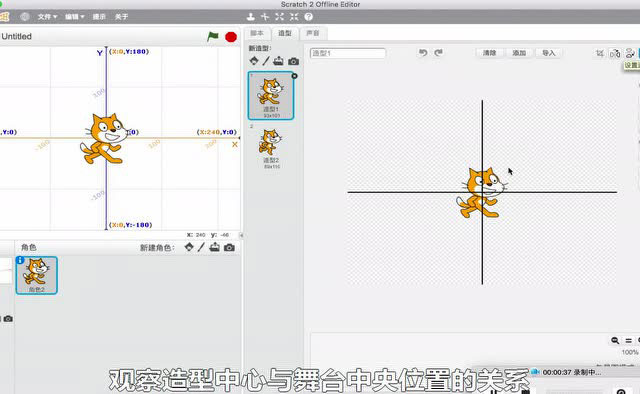
Task: Upload costume from file
Action: pyautogui.click(x=278, y=61)
